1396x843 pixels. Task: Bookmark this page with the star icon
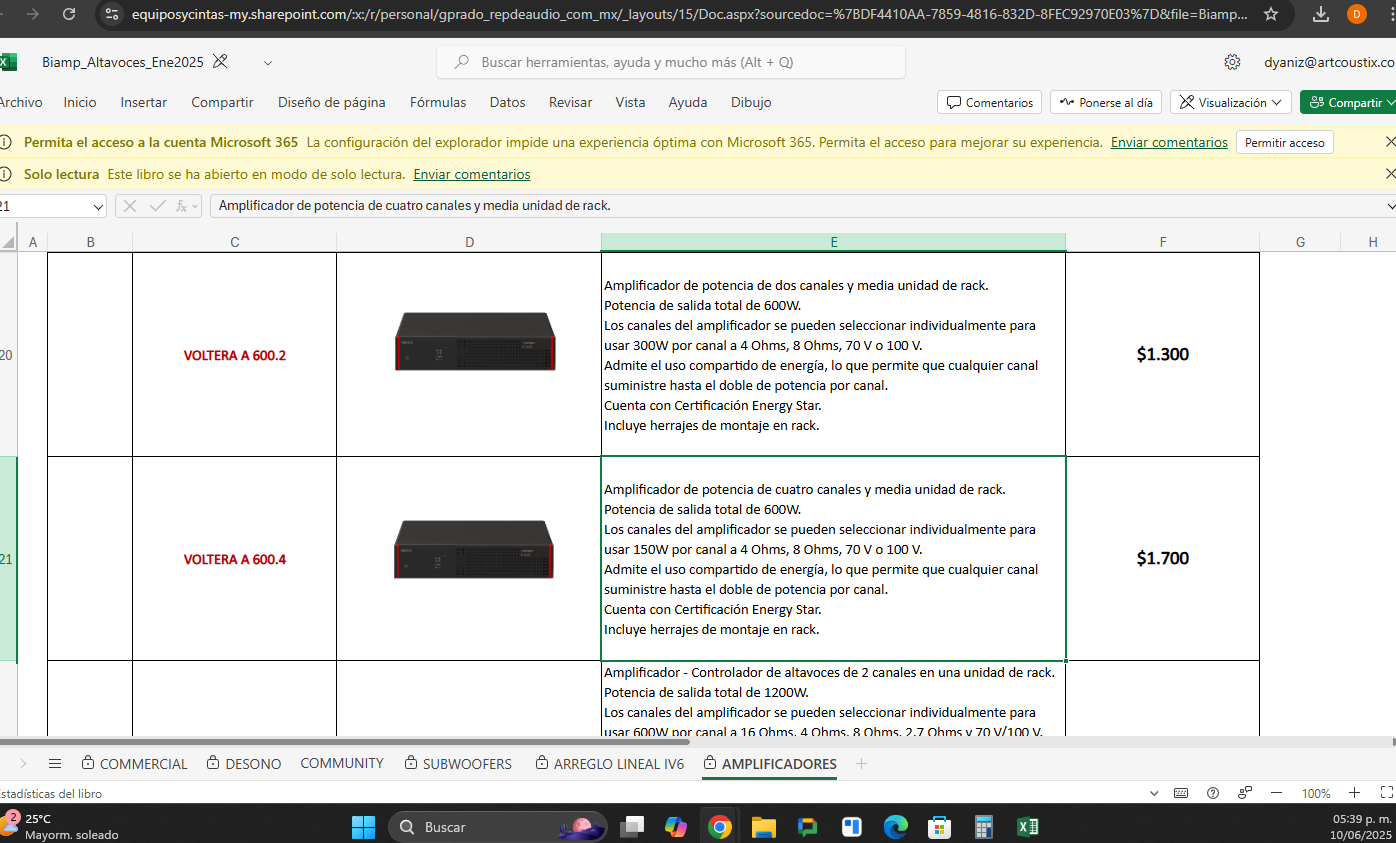pos(1271,14)
